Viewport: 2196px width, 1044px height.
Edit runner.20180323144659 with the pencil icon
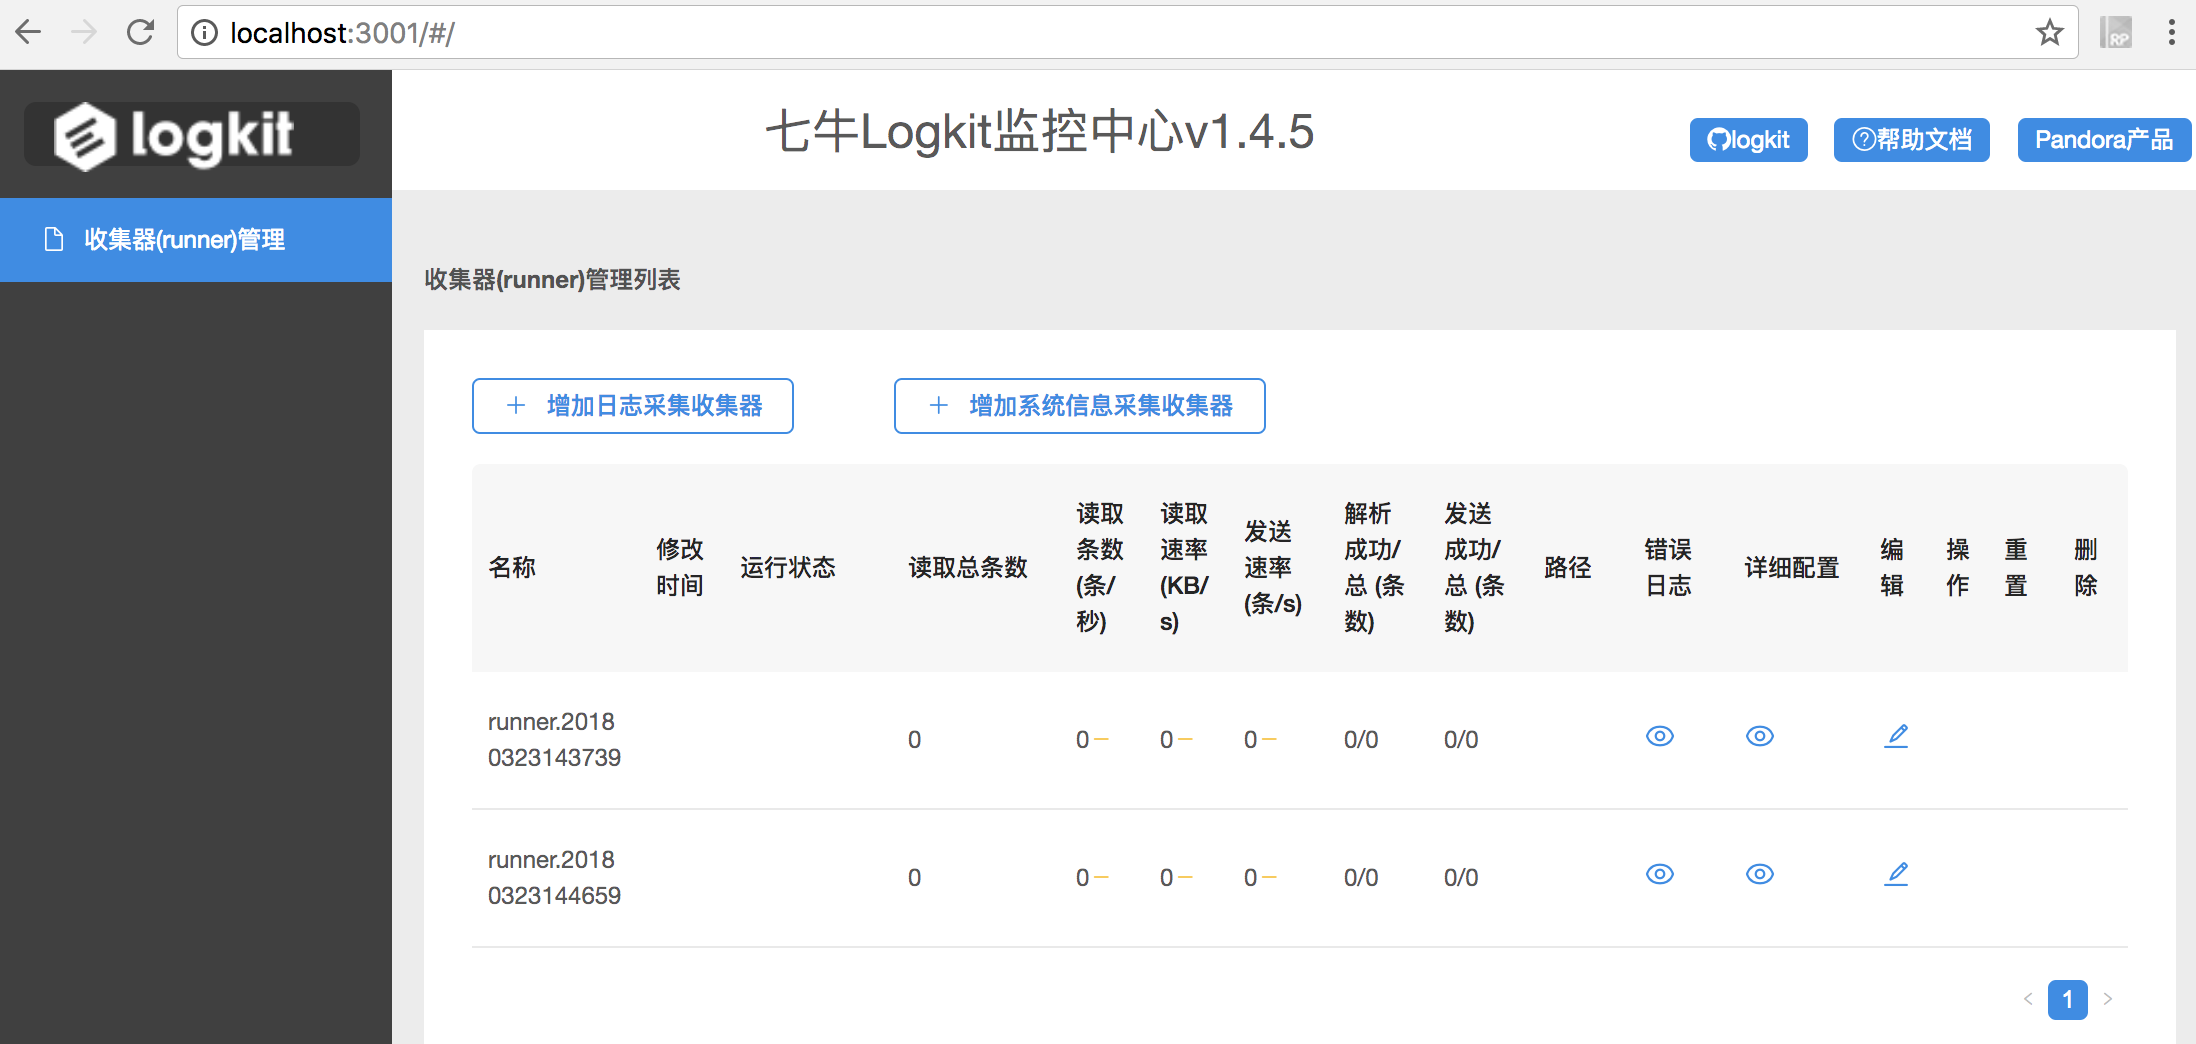pyautogui.click(x=1896, y=873)
